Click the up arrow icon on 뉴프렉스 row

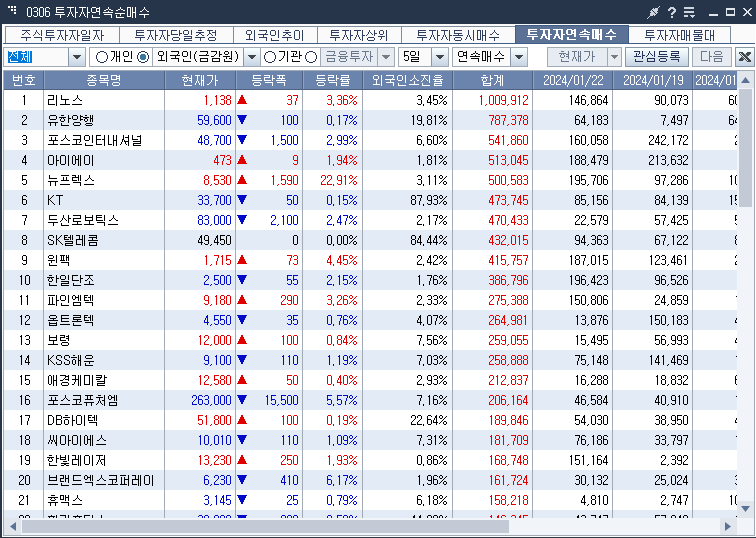pos(242,180)
